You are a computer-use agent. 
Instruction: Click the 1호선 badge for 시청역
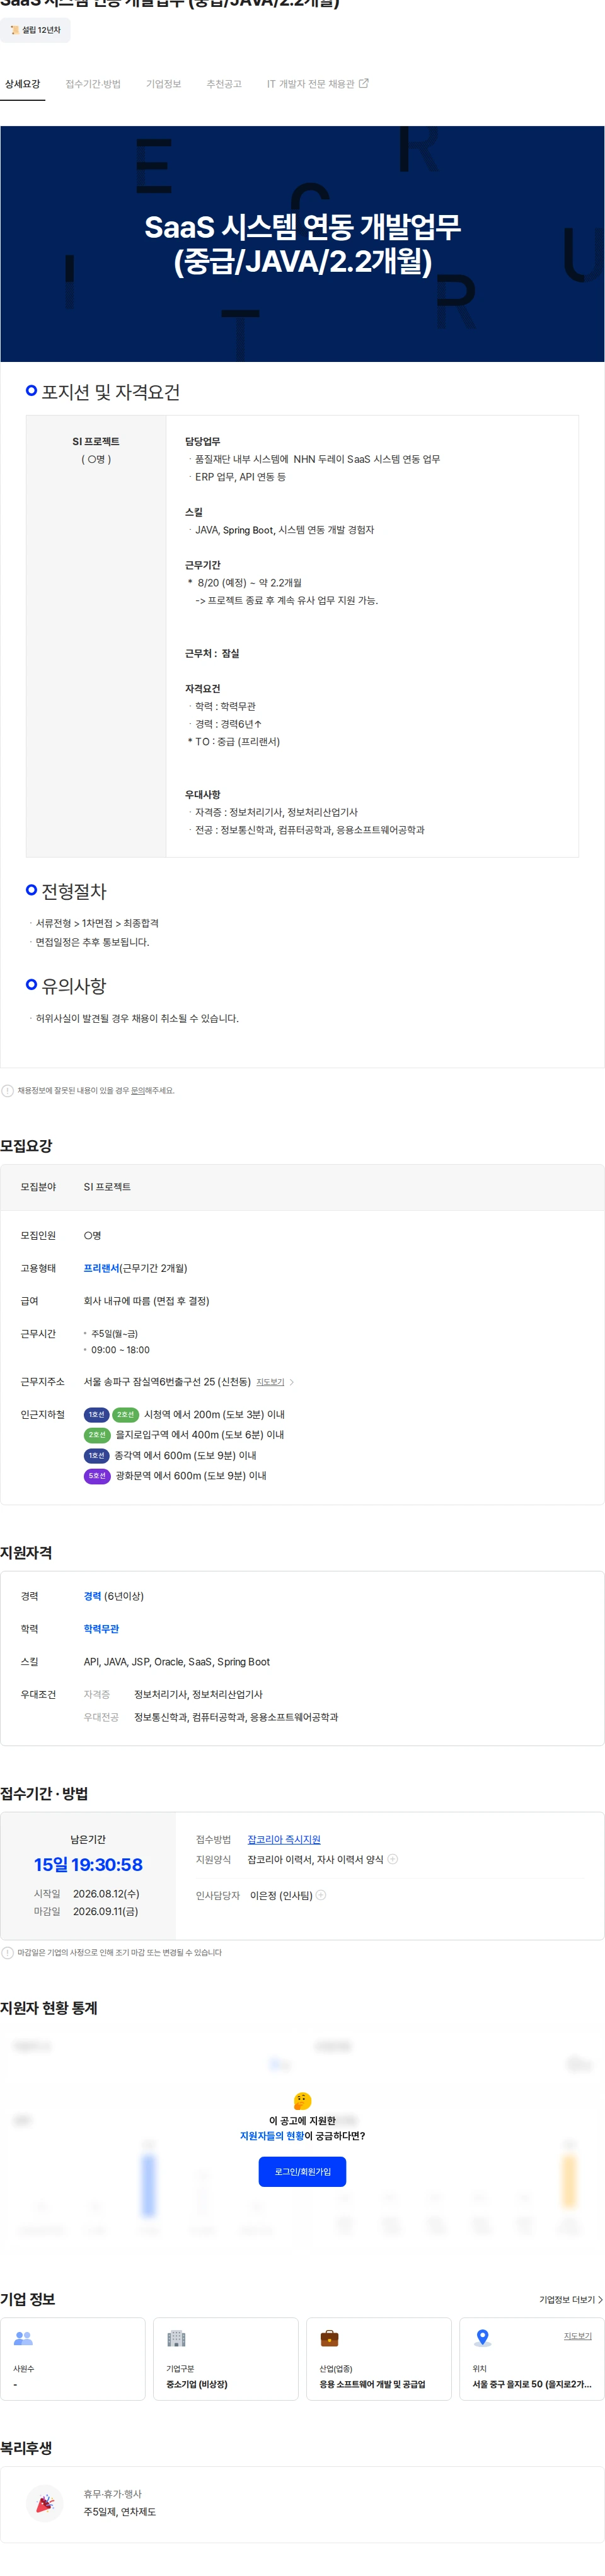tap(96, 1414)
